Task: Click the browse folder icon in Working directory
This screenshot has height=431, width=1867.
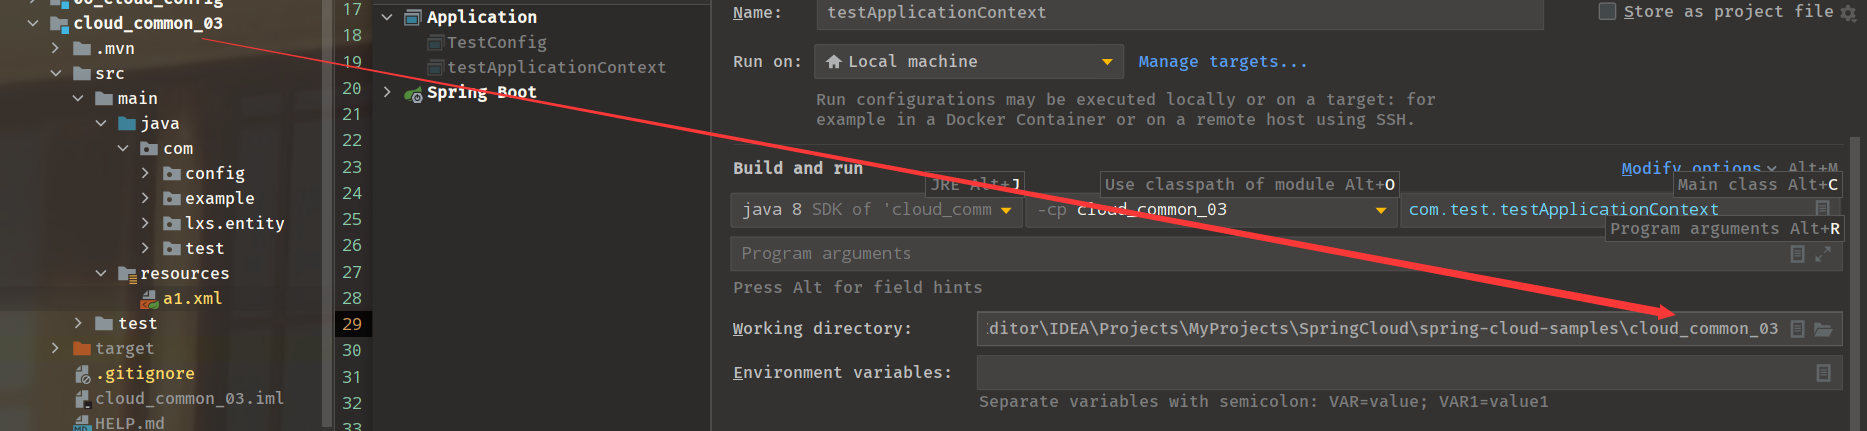Action: (1823, 329)
